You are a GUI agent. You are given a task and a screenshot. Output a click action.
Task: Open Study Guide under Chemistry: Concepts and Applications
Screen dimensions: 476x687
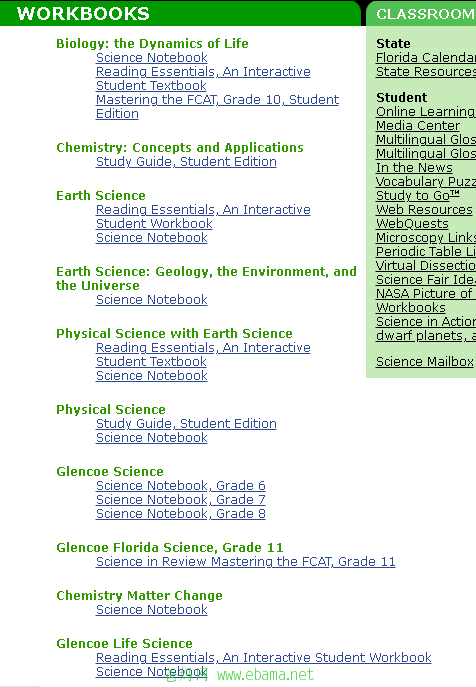coord(186,162)
